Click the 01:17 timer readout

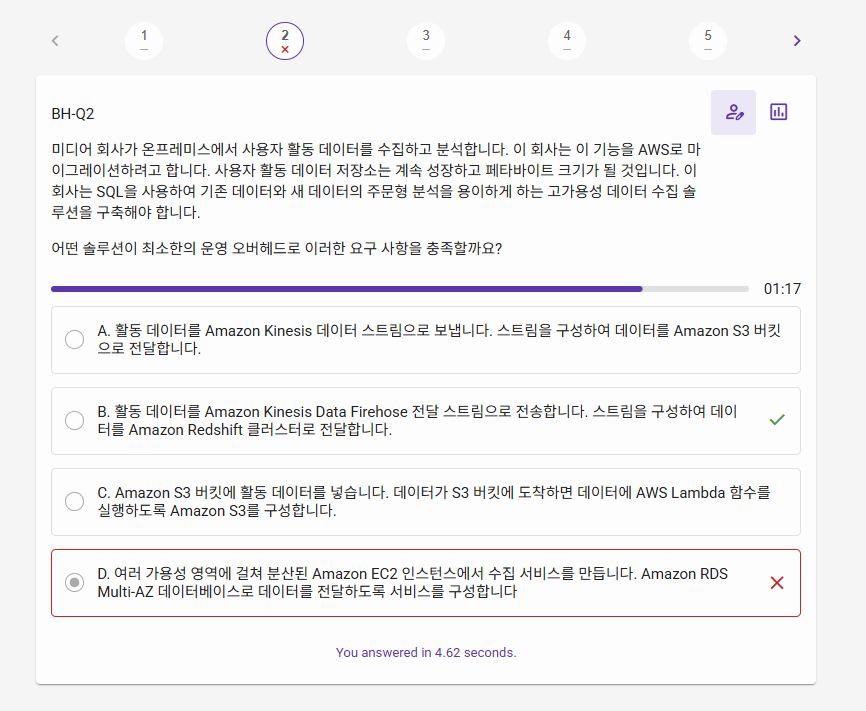tap(782, 289)
